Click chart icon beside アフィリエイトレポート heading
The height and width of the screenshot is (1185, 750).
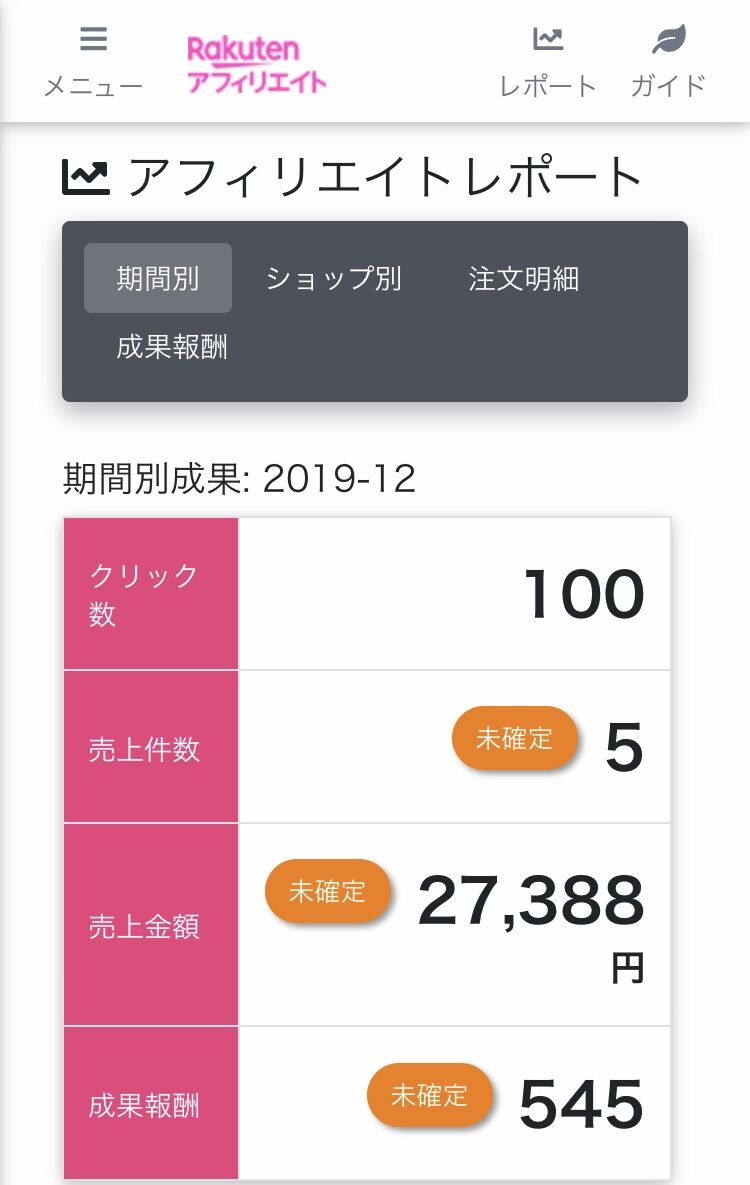pyautogui.click(x=86, y=177)
